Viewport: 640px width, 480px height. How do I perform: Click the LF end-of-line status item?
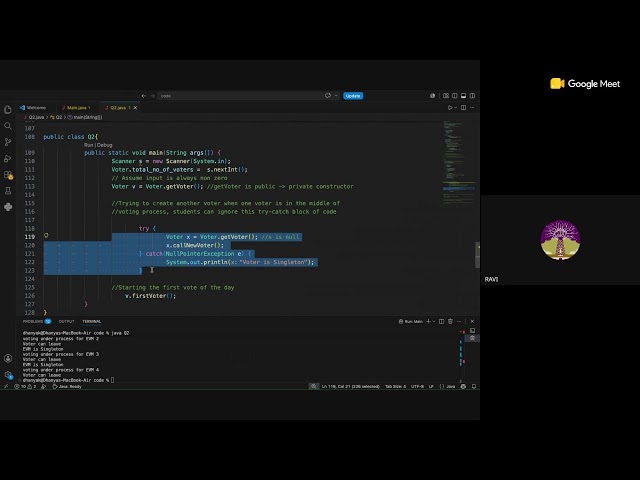coord(431,387)
